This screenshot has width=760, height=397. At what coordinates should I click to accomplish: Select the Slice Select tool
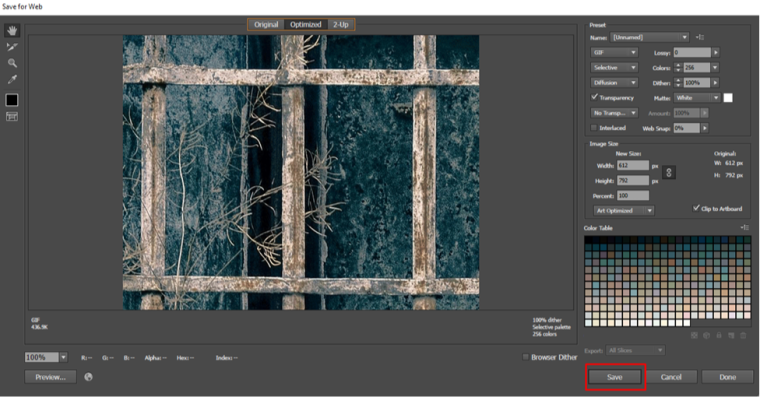click(12, 47)
